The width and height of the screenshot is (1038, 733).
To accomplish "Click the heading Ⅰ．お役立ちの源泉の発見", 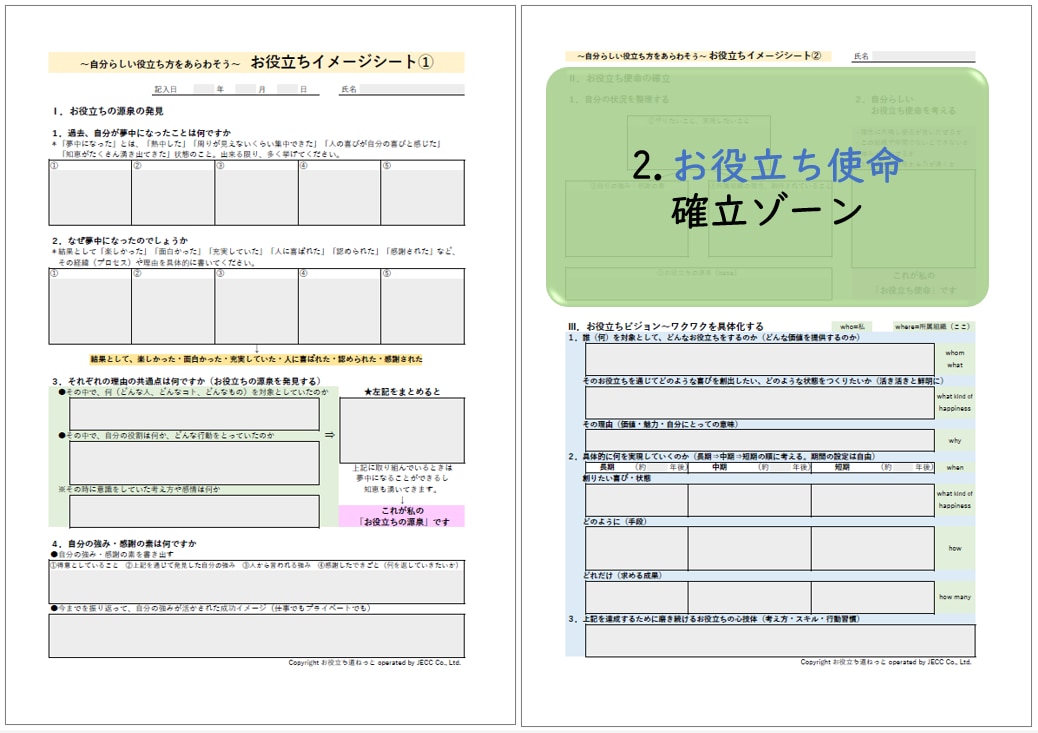I will click(x=109, y=111).
